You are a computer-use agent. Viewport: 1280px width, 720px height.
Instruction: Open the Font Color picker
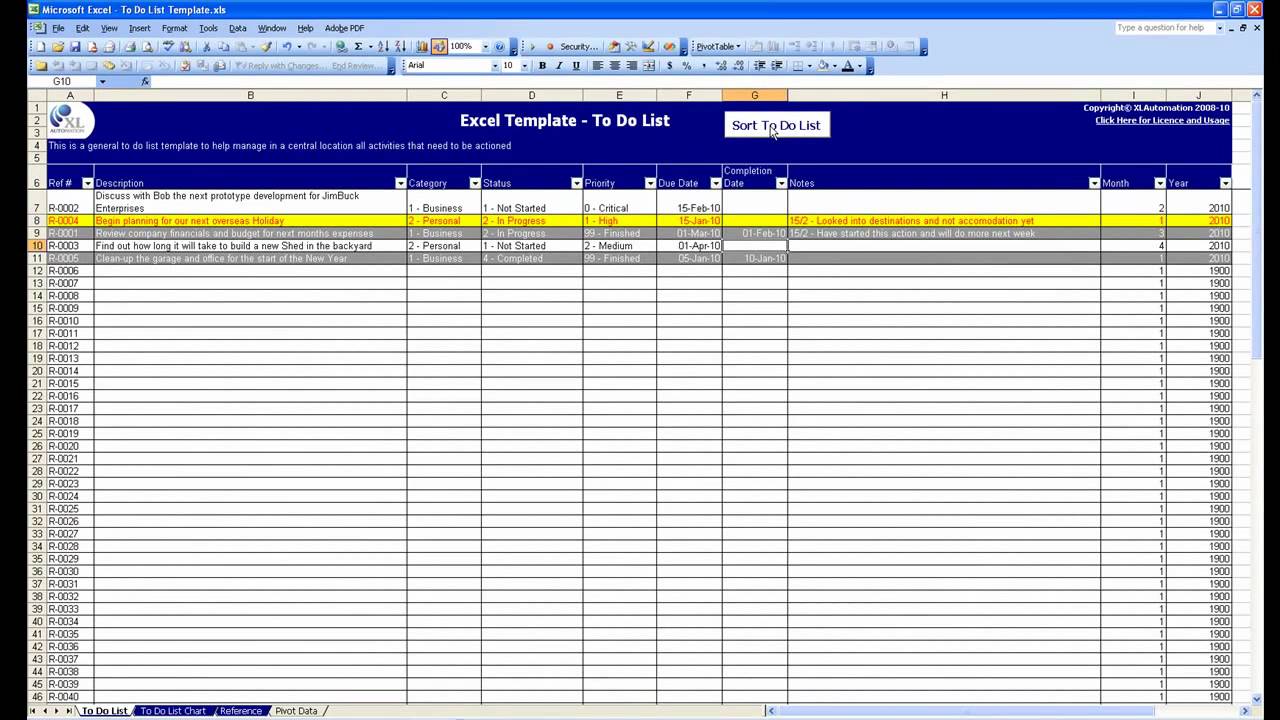click(x=848, y=65)
